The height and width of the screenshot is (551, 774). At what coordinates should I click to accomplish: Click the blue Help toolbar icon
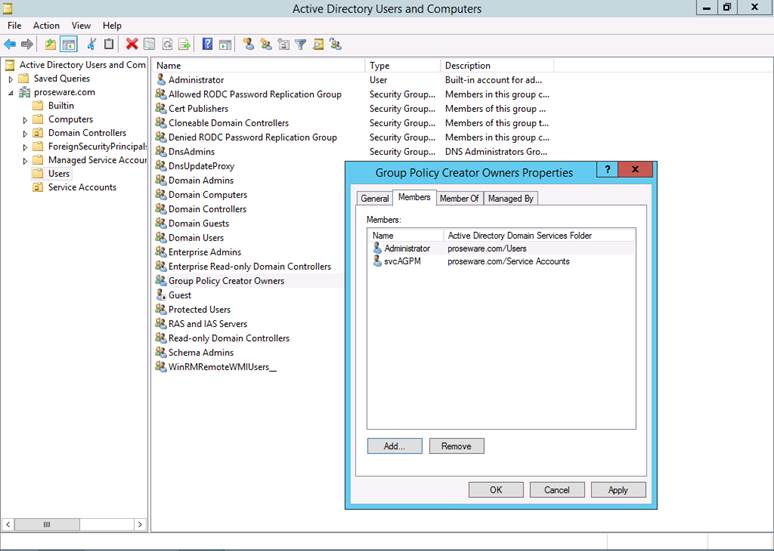(207, 44)
